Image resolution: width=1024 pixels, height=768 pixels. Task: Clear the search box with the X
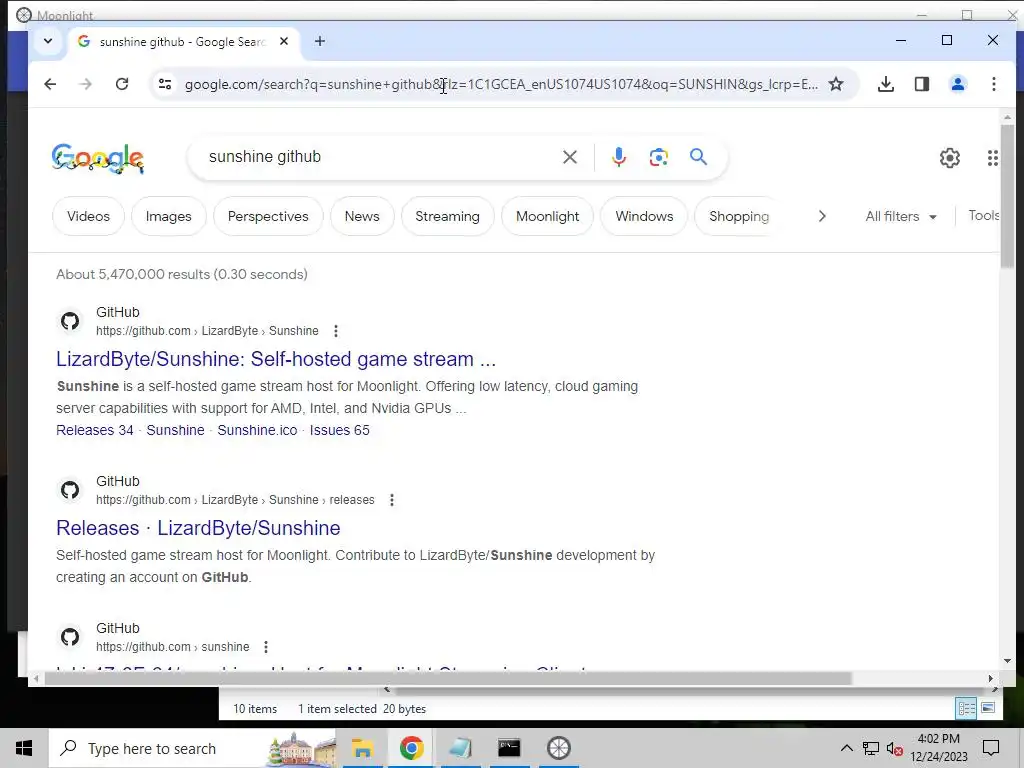coord(569,157)
